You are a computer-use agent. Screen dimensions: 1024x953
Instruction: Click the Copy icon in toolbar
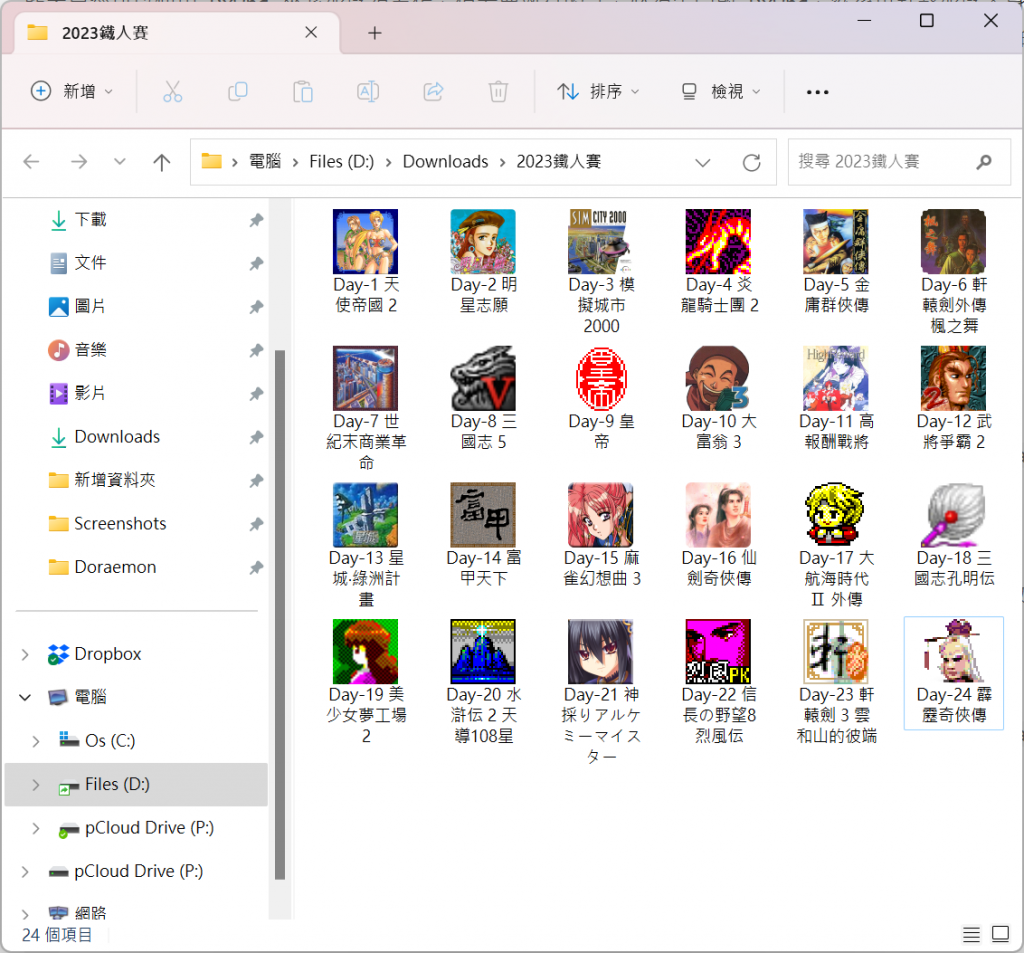[238, 91]
